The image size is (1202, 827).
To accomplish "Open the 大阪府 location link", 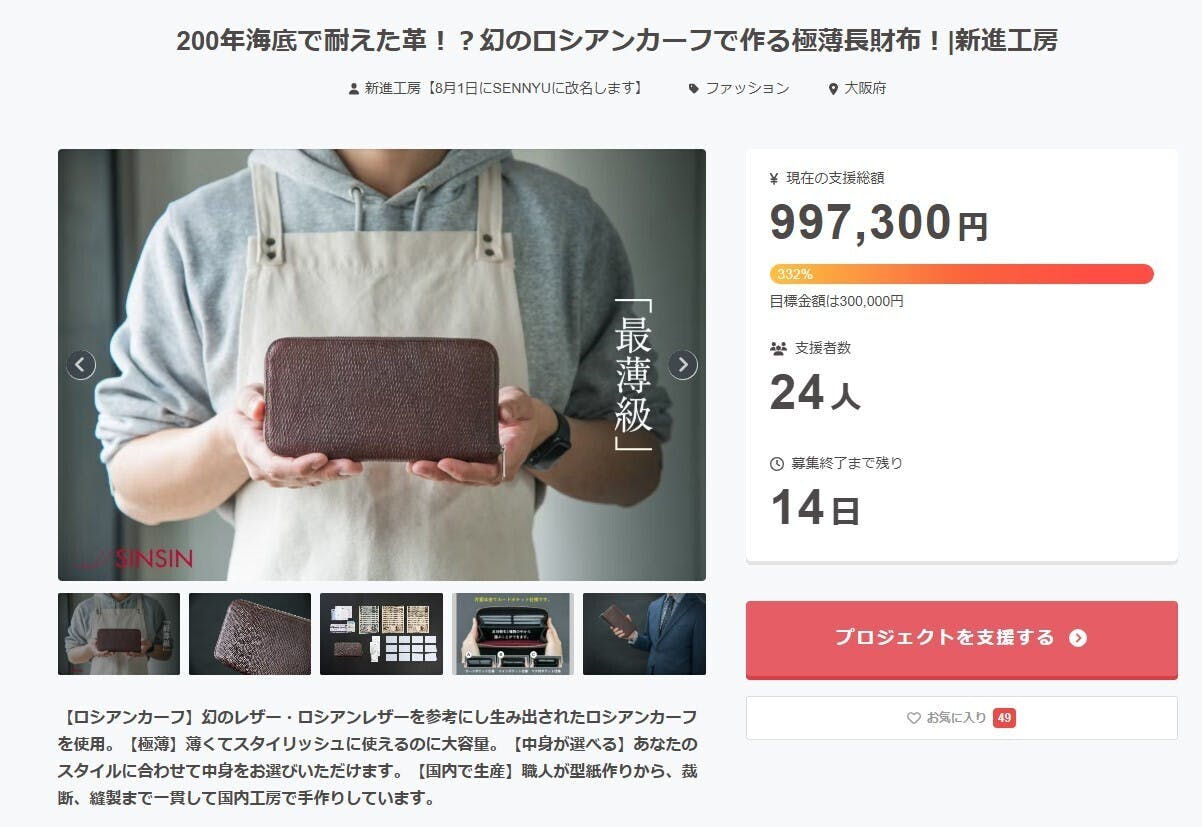I will tap(865, 88).
